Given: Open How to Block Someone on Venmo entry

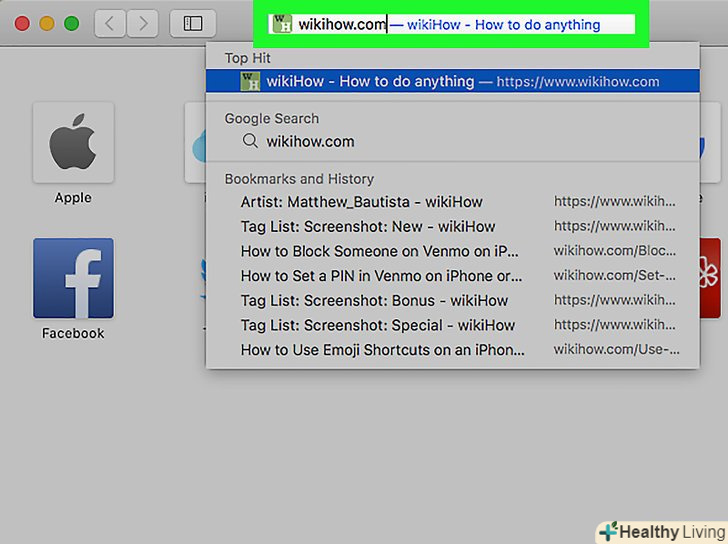Looking at the screenshot, I should [x=453, y=251].
